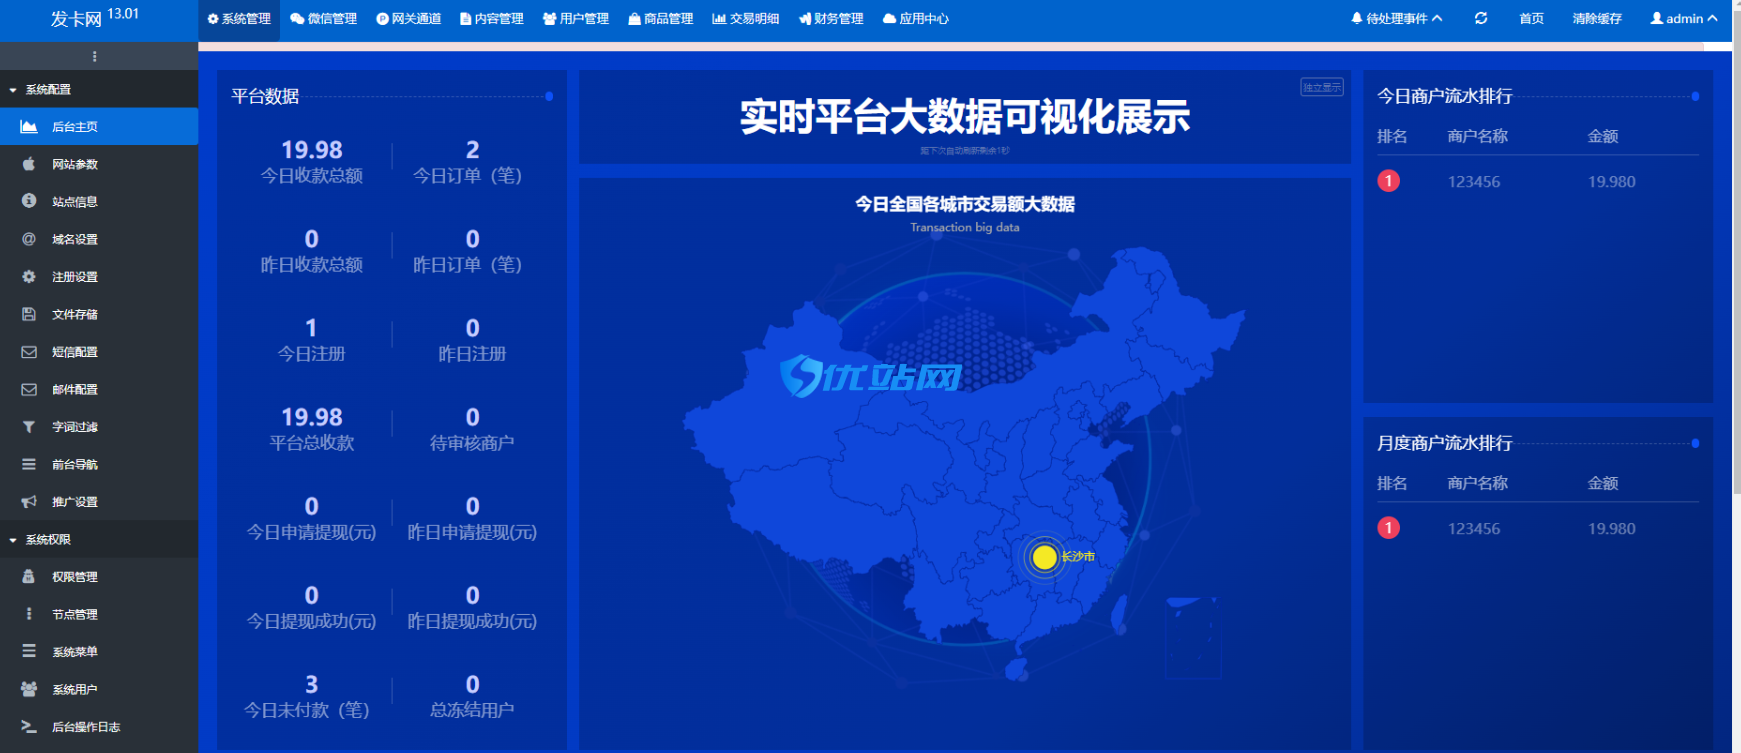1741x753 pixels.
Task: Click the yellow 长沙市 map marker
Action: [1044, 557]
